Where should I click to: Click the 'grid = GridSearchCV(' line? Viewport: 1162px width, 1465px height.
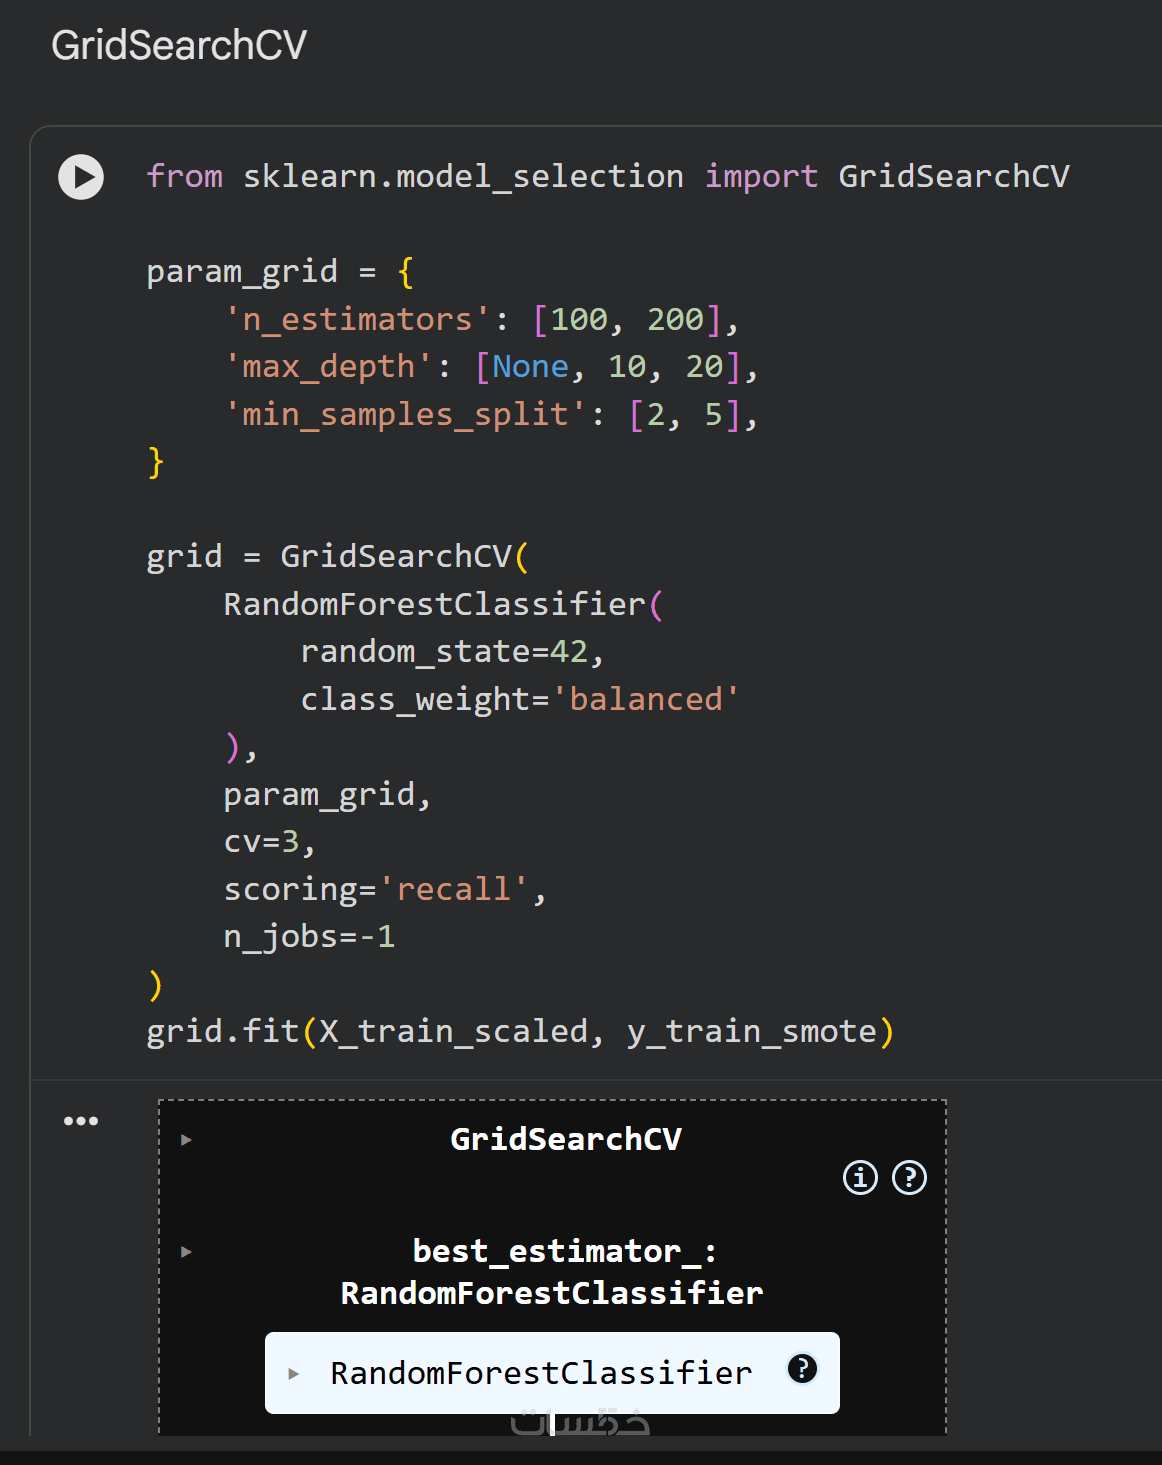pyautogui.click(x=338, y=557)
